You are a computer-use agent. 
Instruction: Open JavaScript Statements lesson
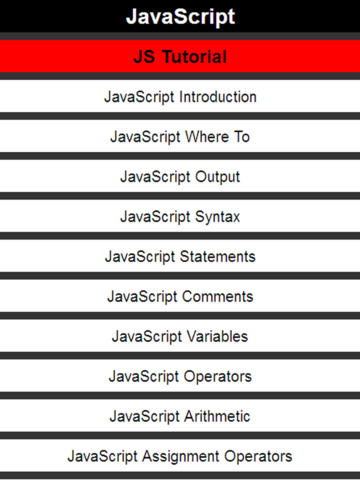click(180, 256)
